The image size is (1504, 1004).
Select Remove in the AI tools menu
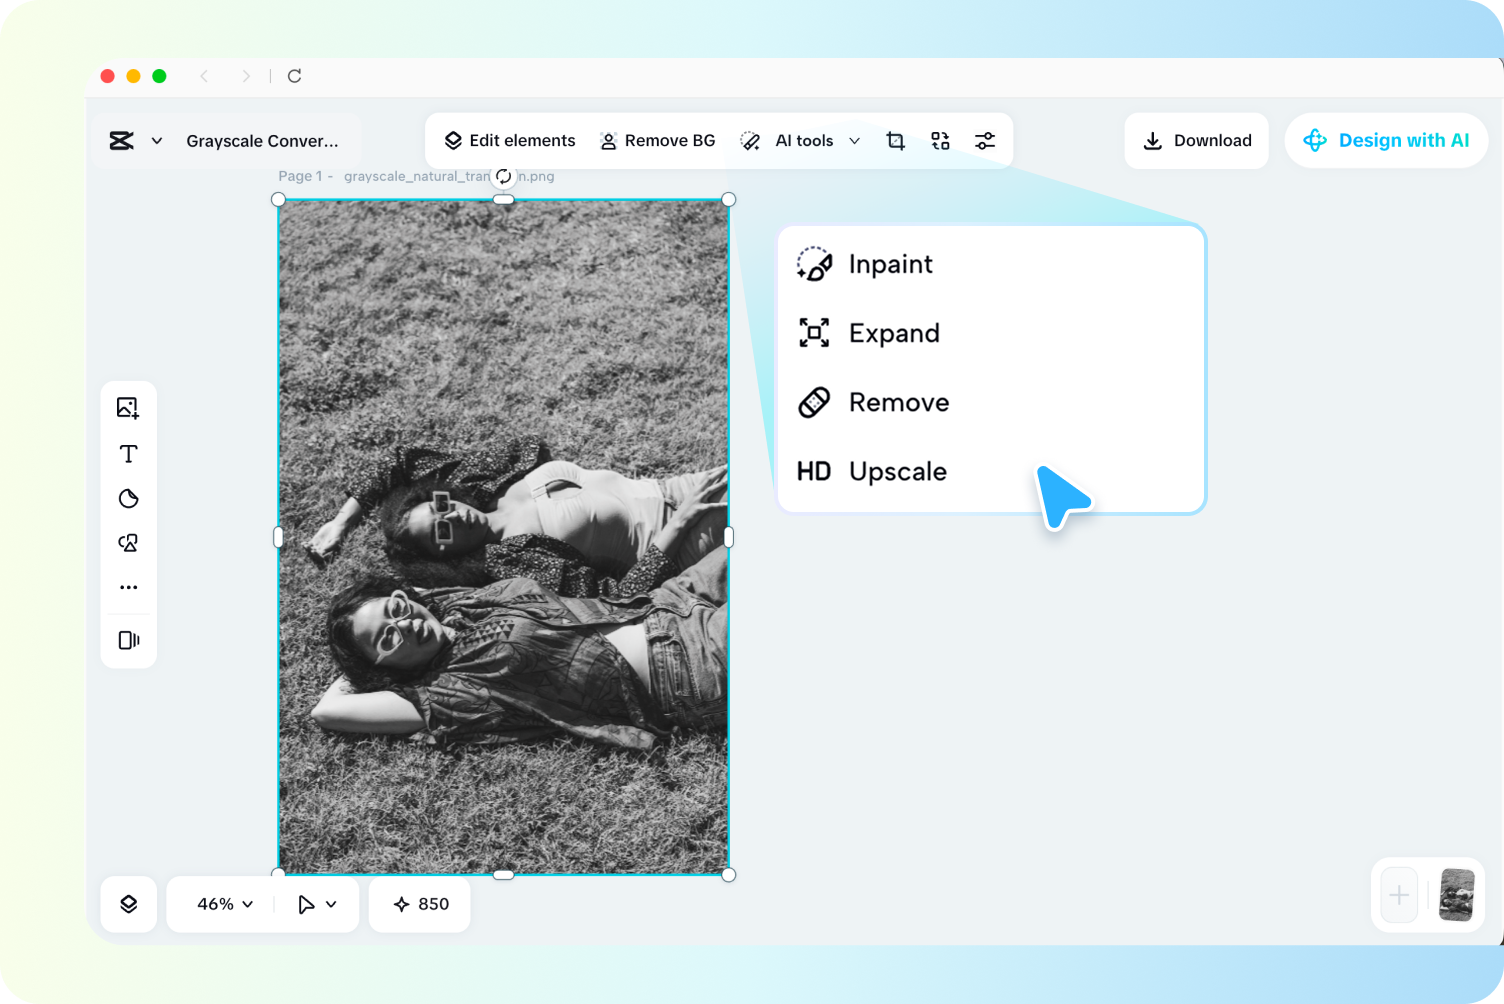(897, 402)
